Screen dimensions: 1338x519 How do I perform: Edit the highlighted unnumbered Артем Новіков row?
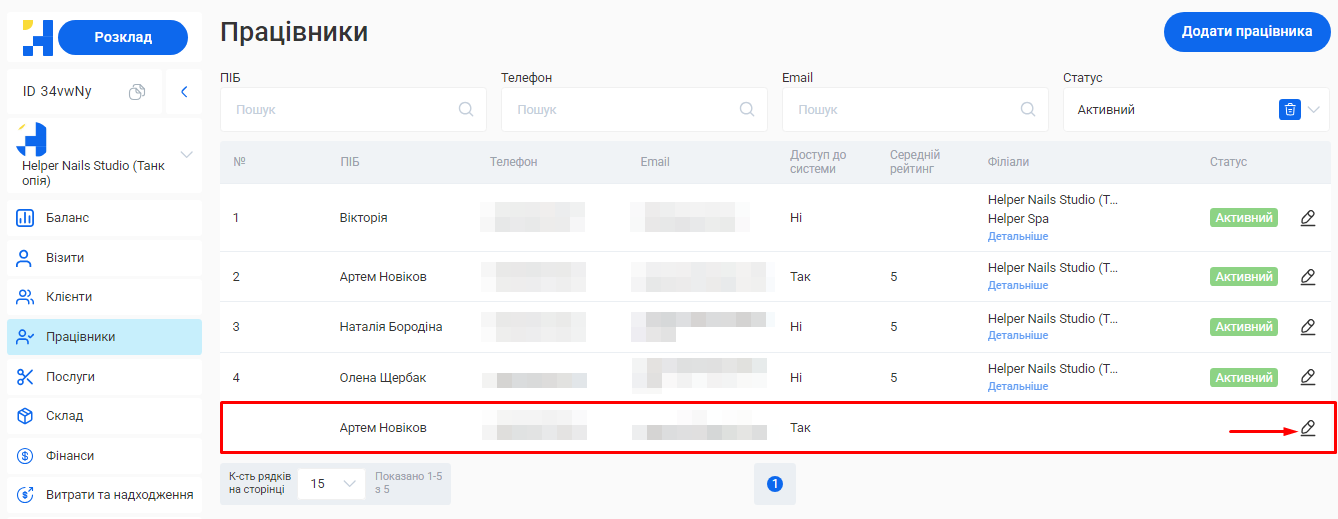tap(1307, 428)
